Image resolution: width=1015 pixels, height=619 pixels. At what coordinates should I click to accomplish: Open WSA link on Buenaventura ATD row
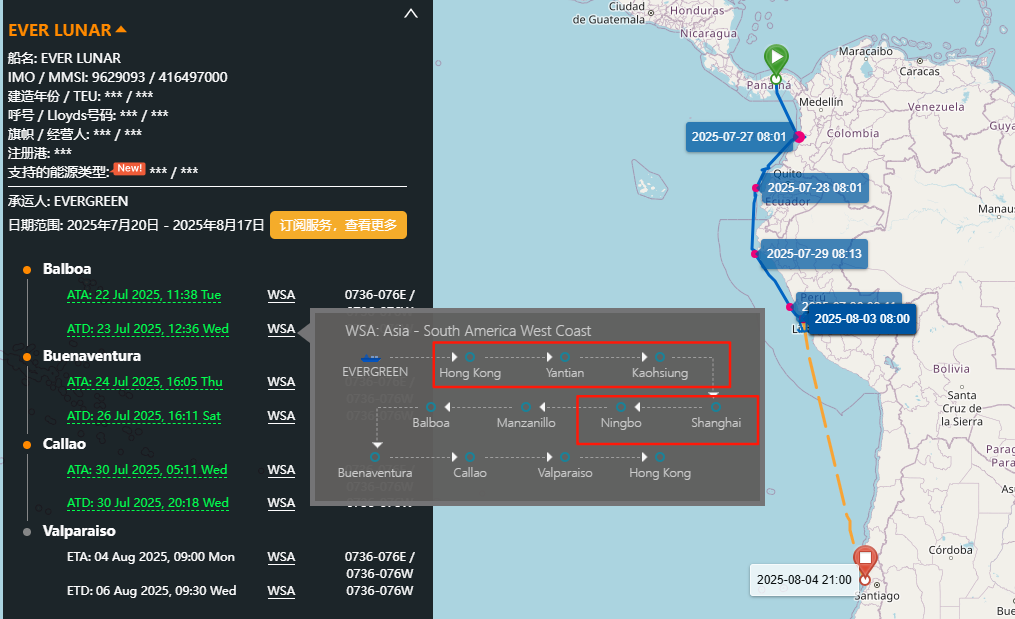point(281,415)
